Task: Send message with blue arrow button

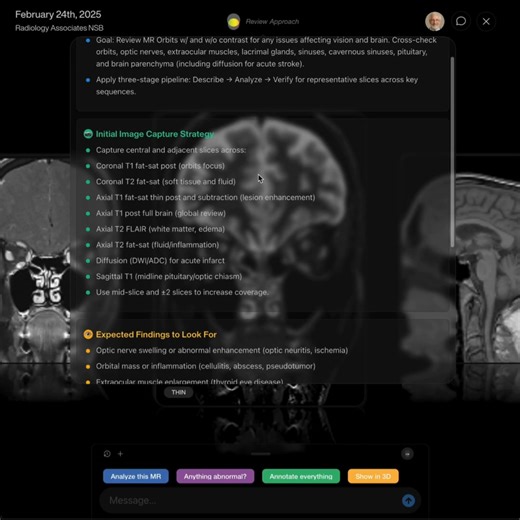Action: (408, 500)
